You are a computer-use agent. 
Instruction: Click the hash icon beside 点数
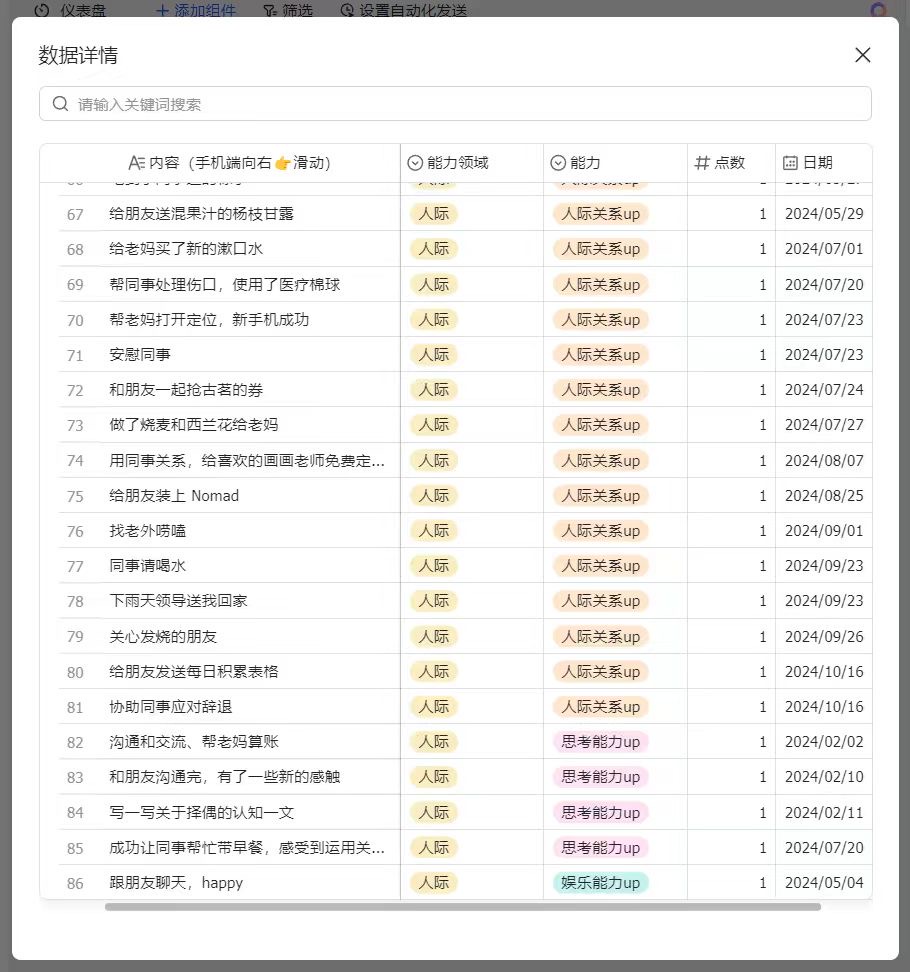701,163
